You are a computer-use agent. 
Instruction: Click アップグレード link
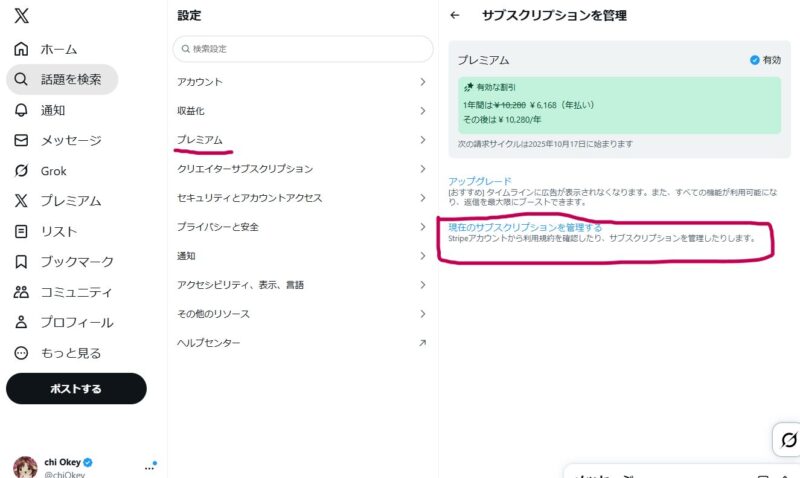[x=480, y=181]
